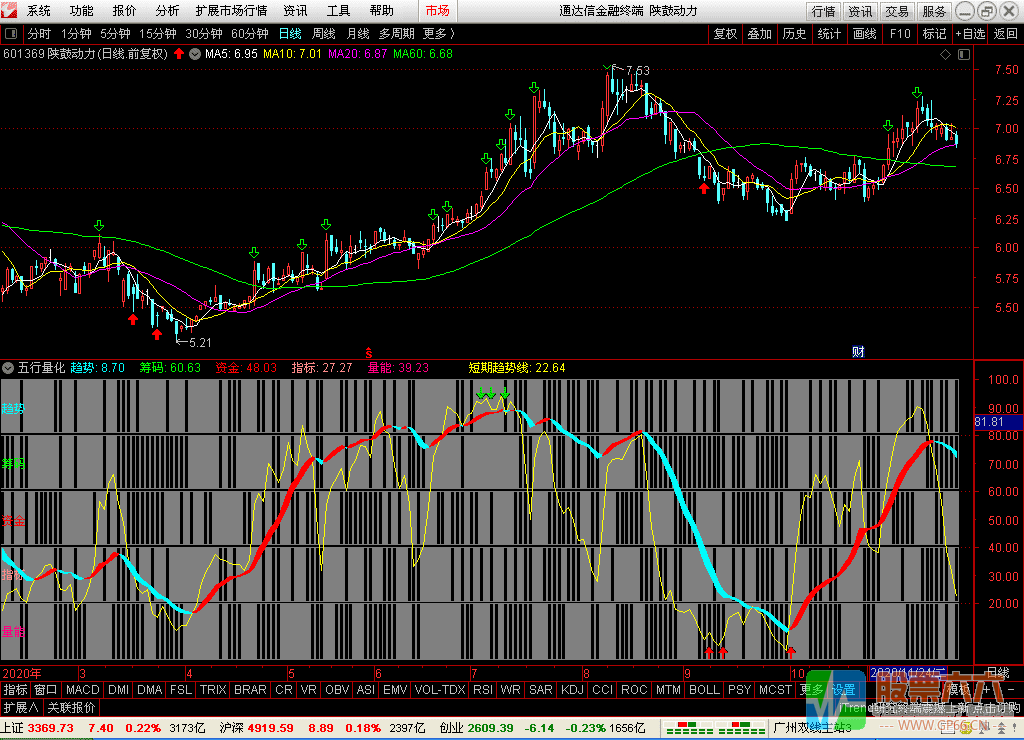1024x740 pixels.
Task: Select the 日线 daily period
Action: click(290, 34)
